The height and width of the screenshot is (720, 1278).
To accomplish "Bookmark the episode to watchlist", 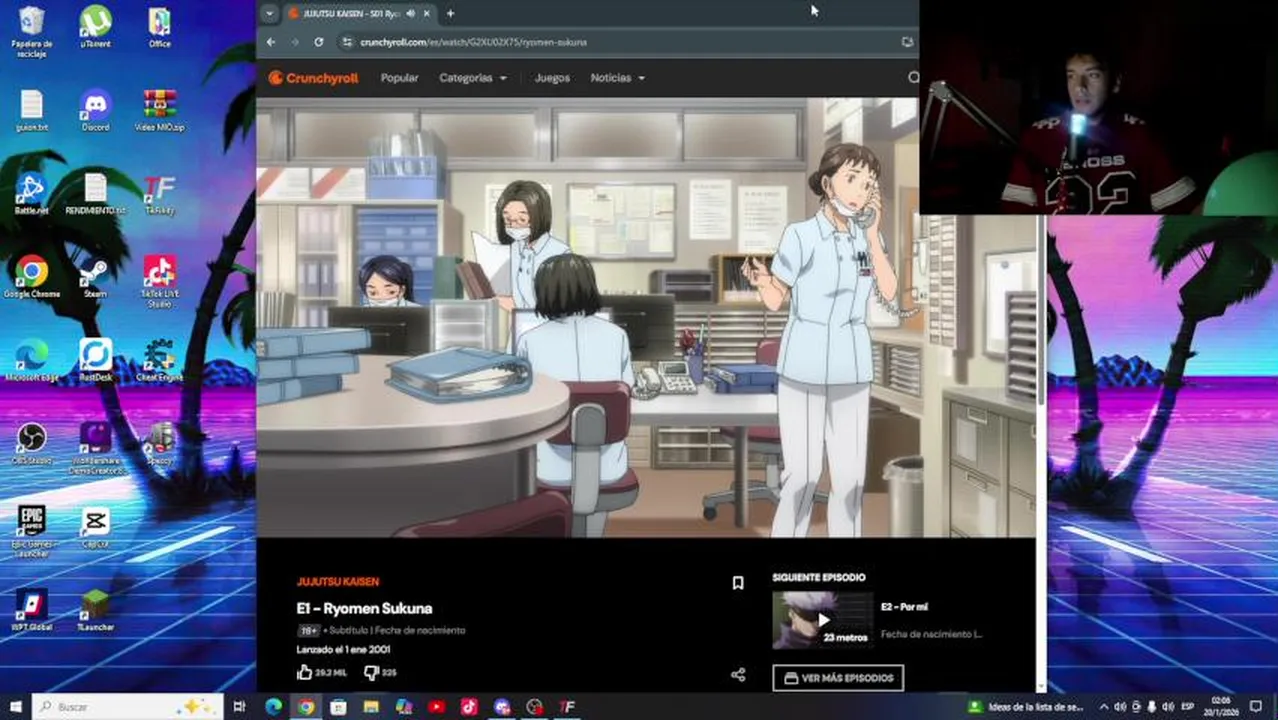I will (x=738, y=583).
